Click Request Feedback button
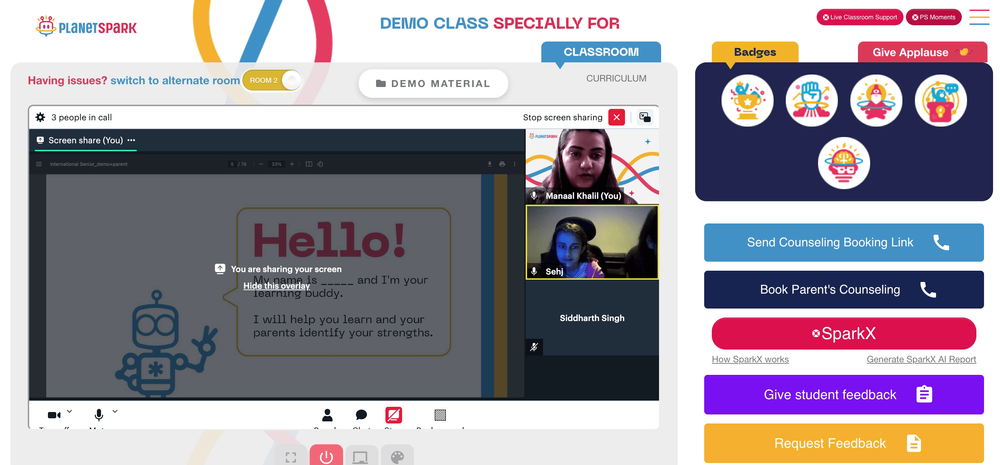The height and width of the screenshot is (465, 1000). coord(844,443)
